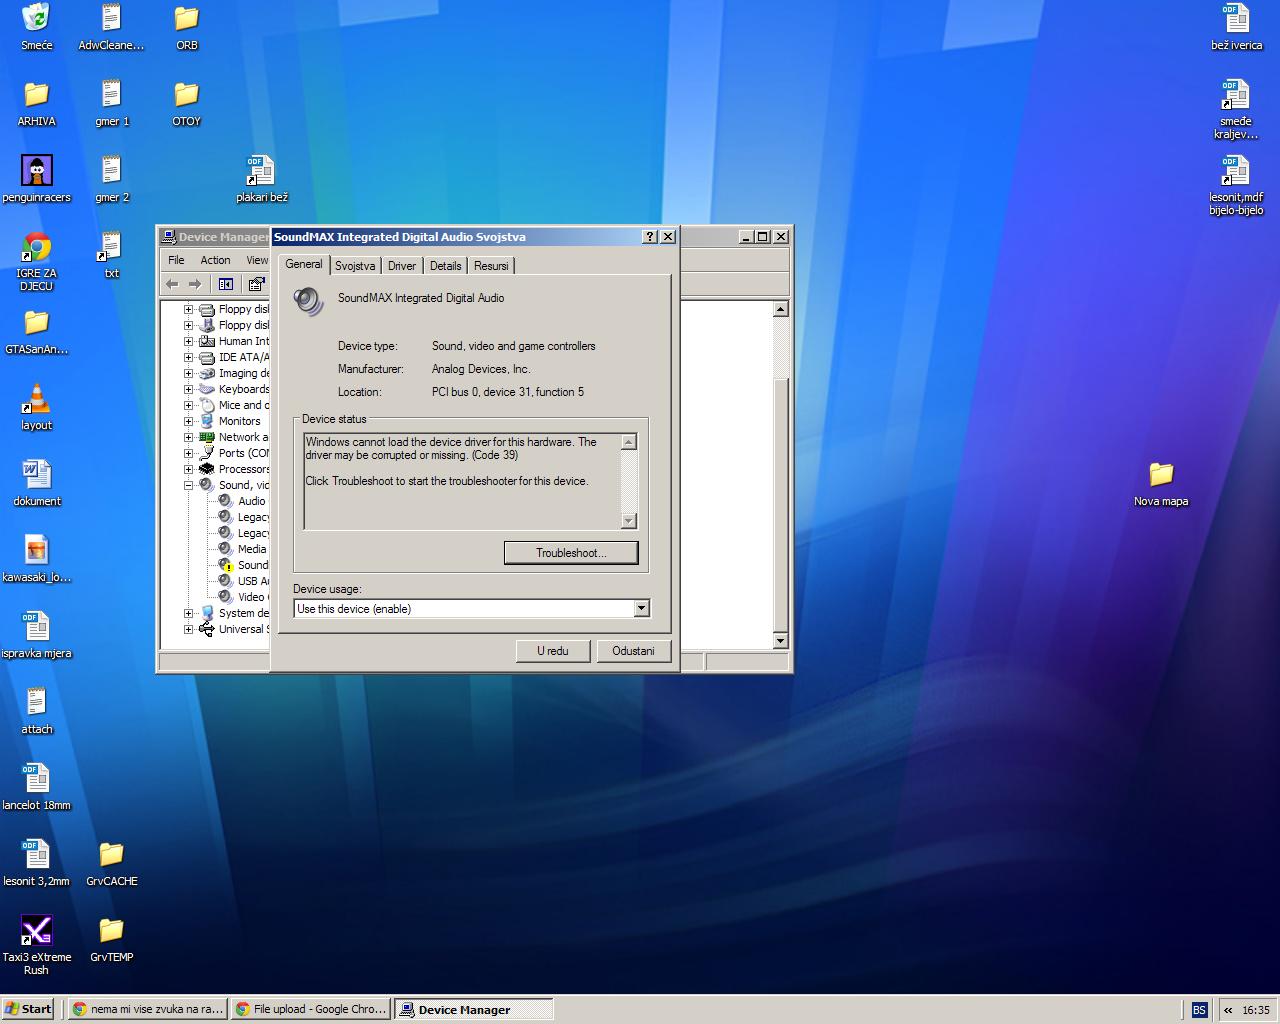Open Taxi3 eXtreme Rush shortcut

(x=37, y=931)
